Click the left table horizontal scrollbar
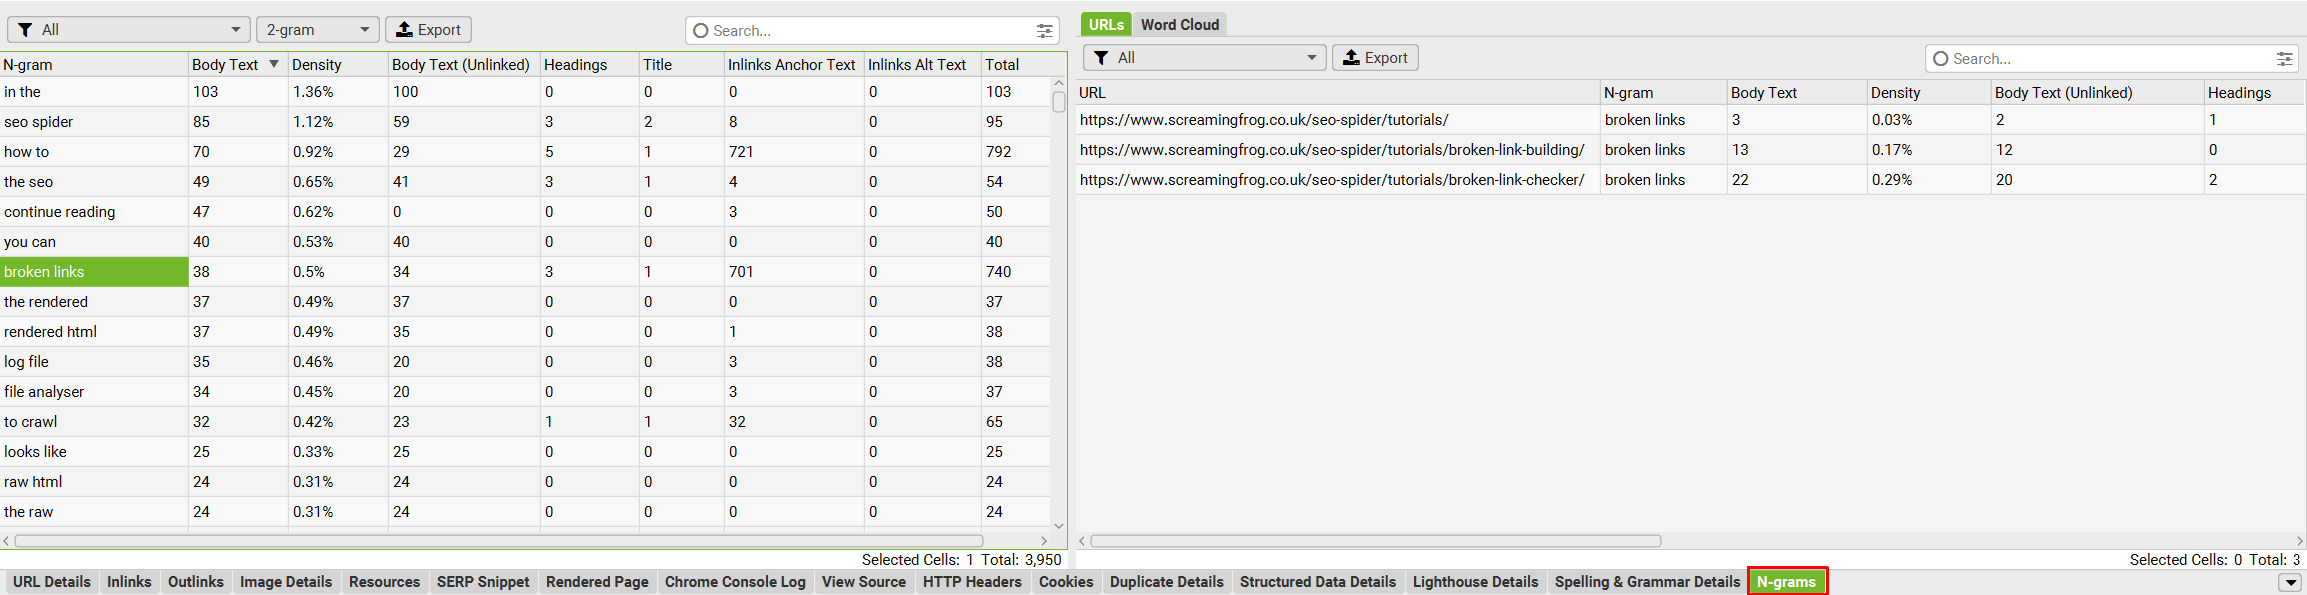 tap(500, 541)
